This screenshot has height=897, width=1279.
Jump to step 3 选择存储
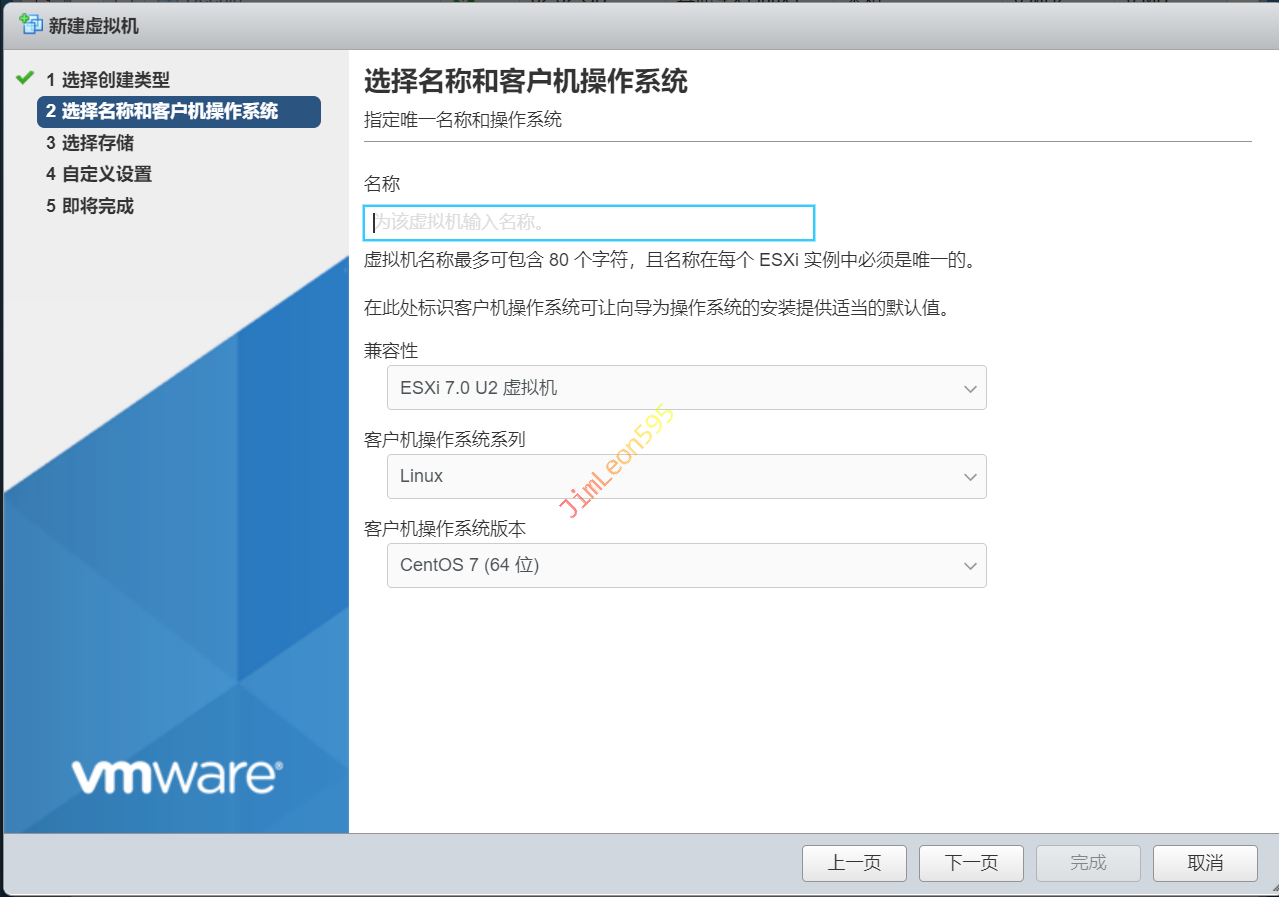tap(89, 143)
